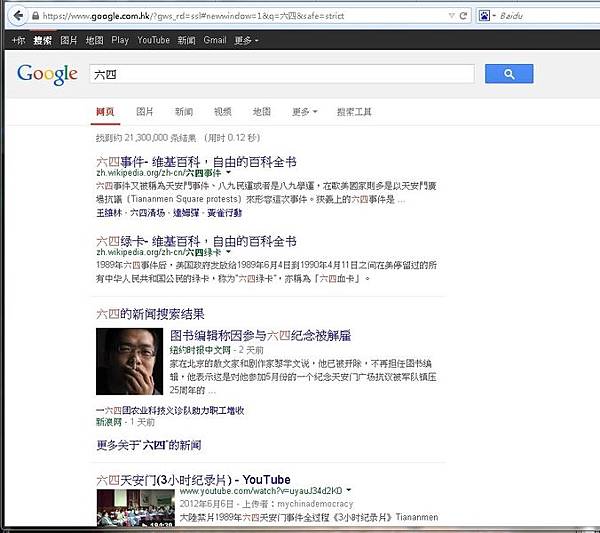Open news story 图书编辑称因参与六四纪念被解雇
The width and height of the screenshot is (600, 533).
(x=260, y=336)
